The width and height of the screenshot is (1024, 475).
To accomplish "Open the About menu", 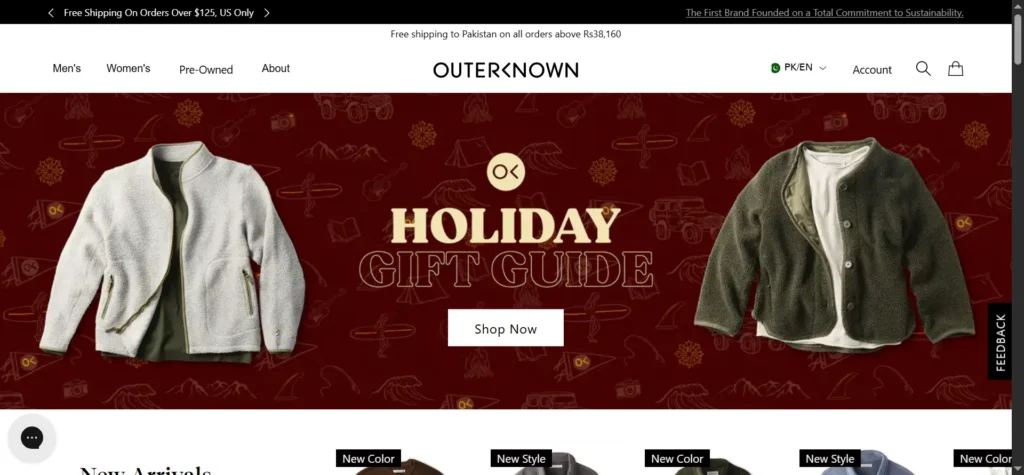I will tap(276, 68).
